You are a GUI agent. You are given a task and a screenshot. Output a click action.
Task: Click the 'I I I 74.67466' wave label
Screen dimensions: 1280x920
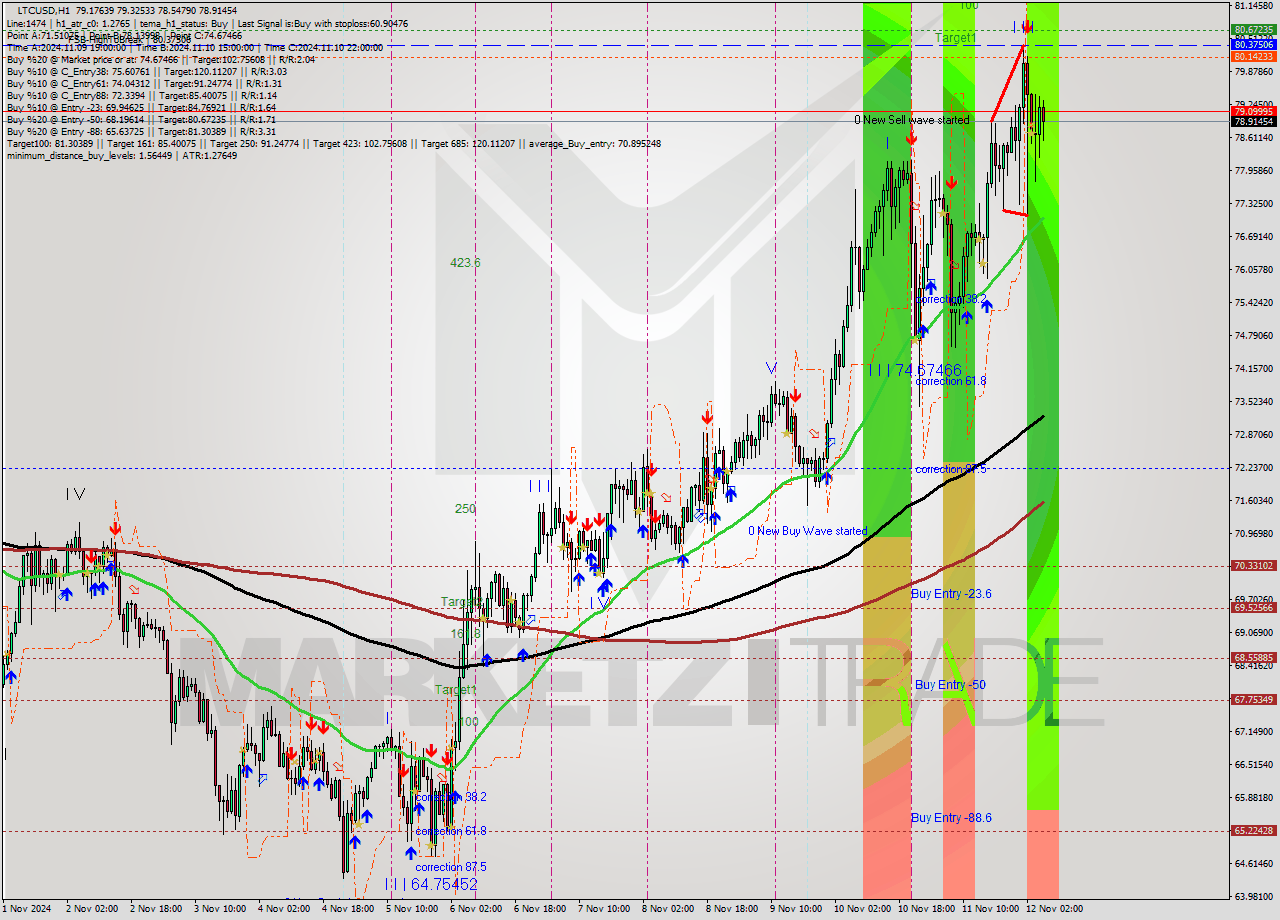(914, 370)
